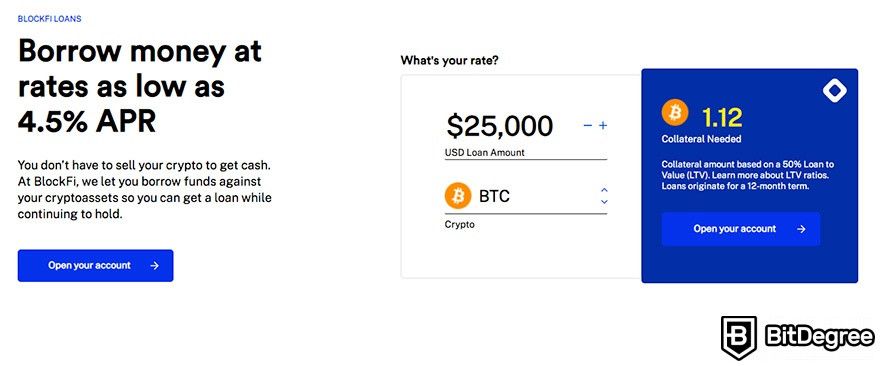
Task: Click the BitDegree shield logo icon
Action: click(x=739, y=337)
